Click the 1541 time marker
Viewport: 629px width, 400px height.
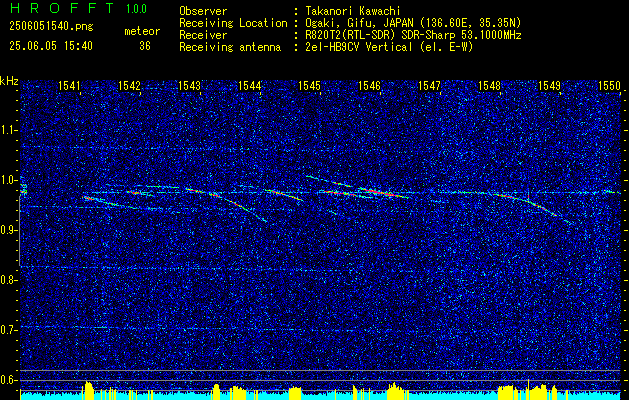click(70, 85)
